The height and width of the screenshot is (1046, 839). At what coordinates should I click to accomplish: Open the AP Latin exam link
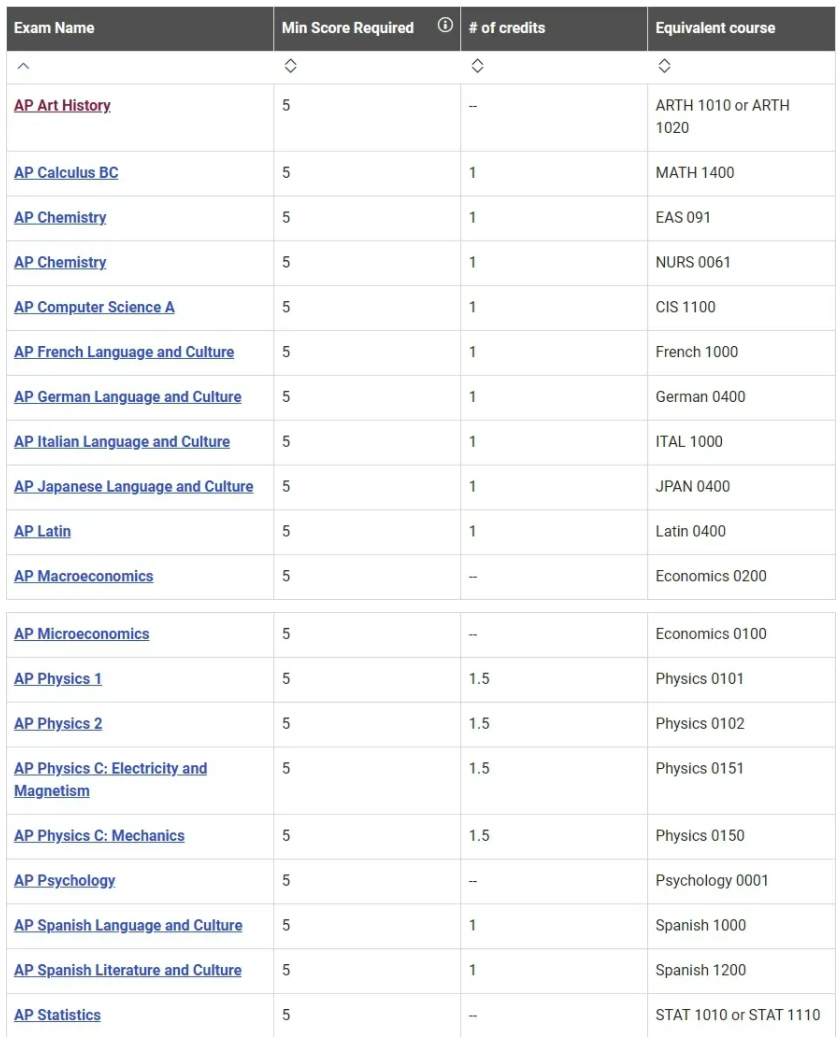pos(42,532)
